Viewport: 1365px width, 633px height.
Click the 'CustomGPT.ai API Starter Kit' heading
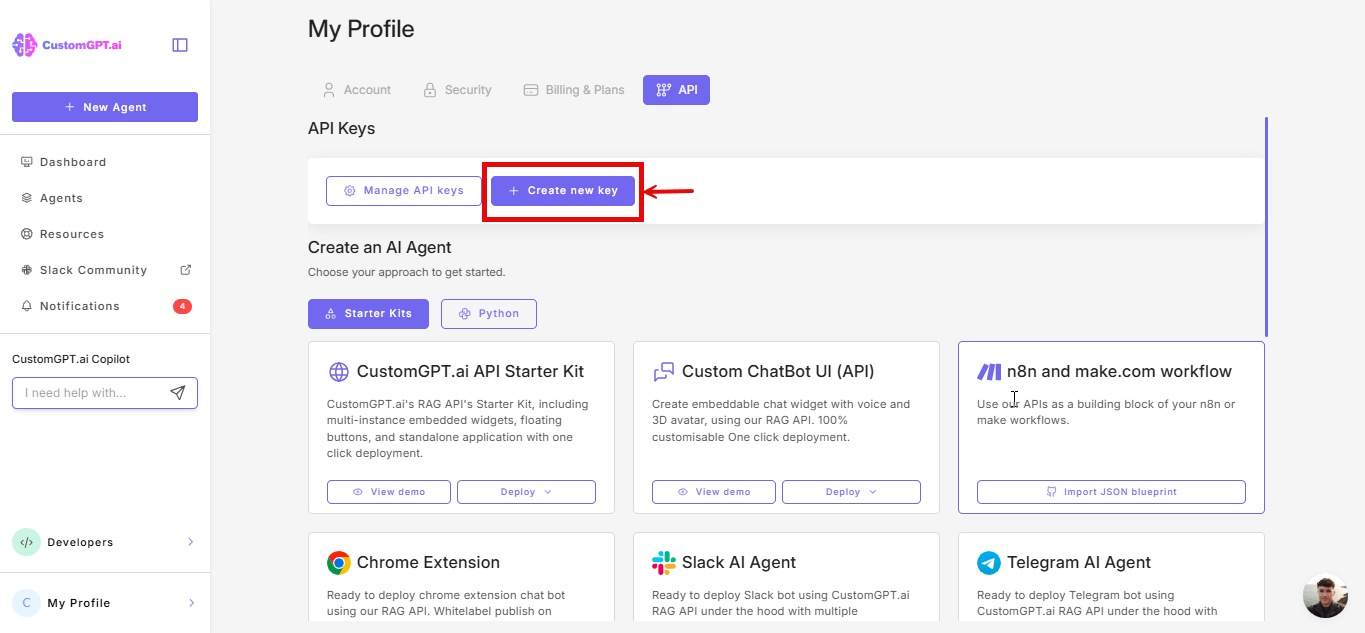click(x=470, y=372)
